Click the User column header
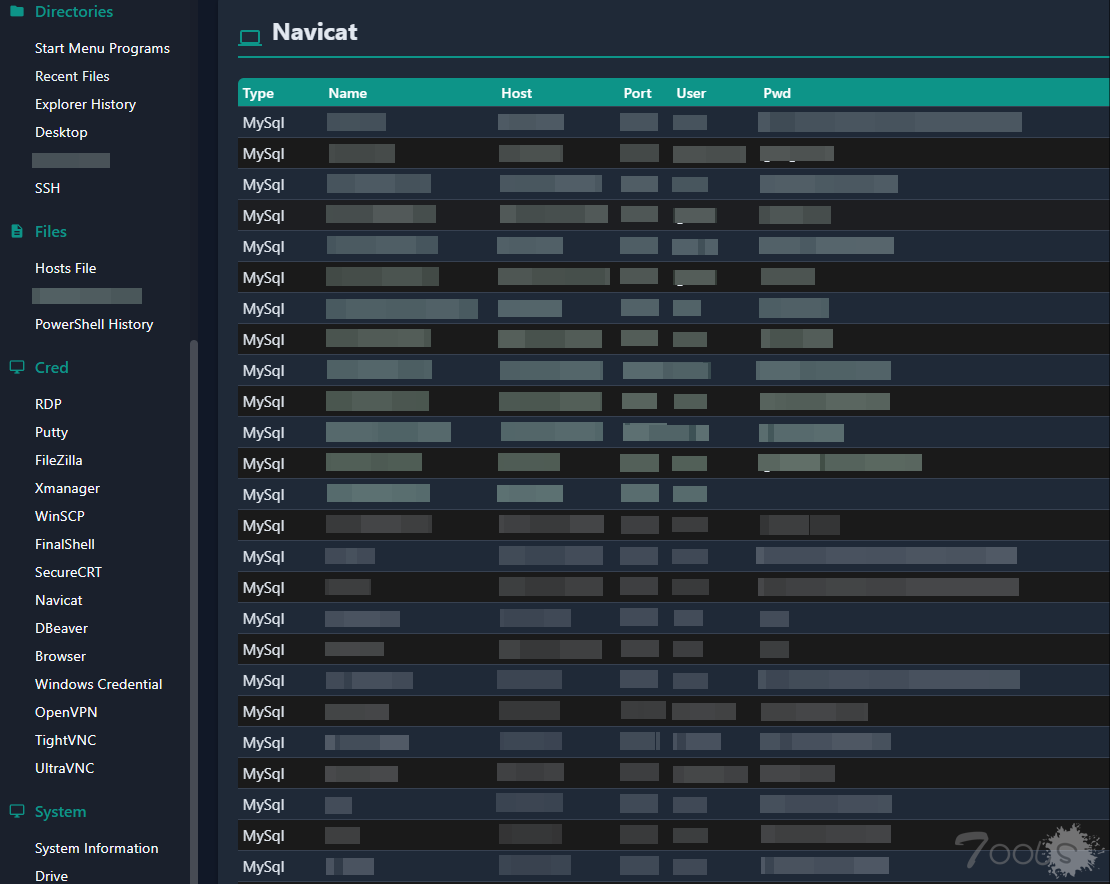 click(x=691, y=93)
